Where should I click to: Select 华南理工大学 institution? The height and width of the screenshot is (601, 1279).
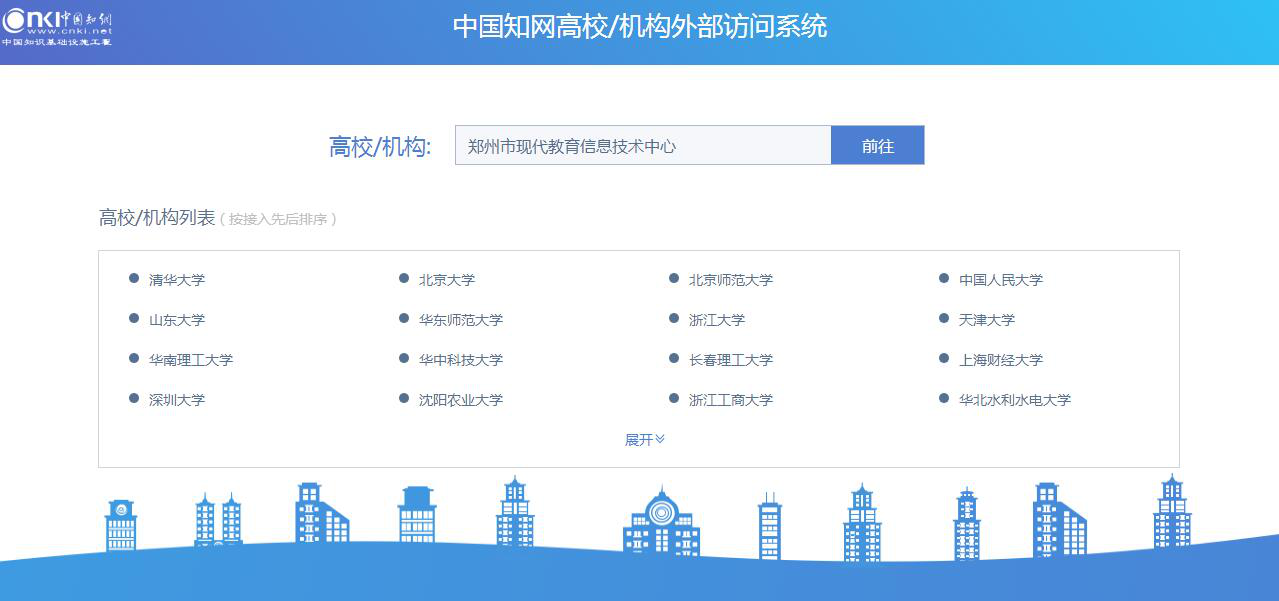tap(191, 360)
